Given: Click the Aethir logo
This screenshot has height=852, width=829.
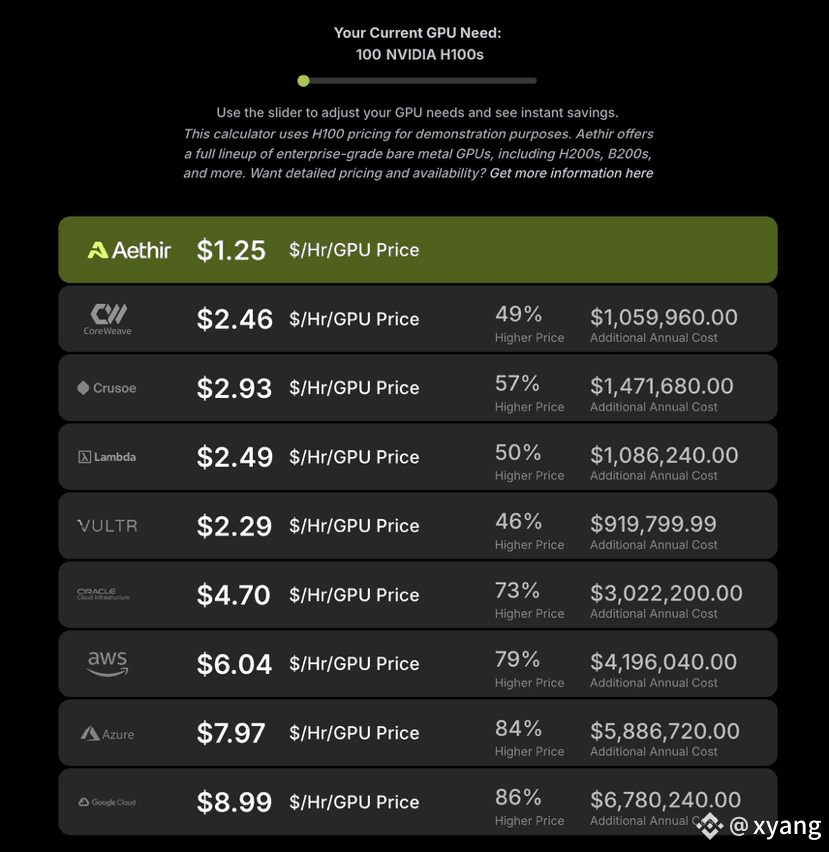Looking at the screenshot, I should [x=129, y=250].
